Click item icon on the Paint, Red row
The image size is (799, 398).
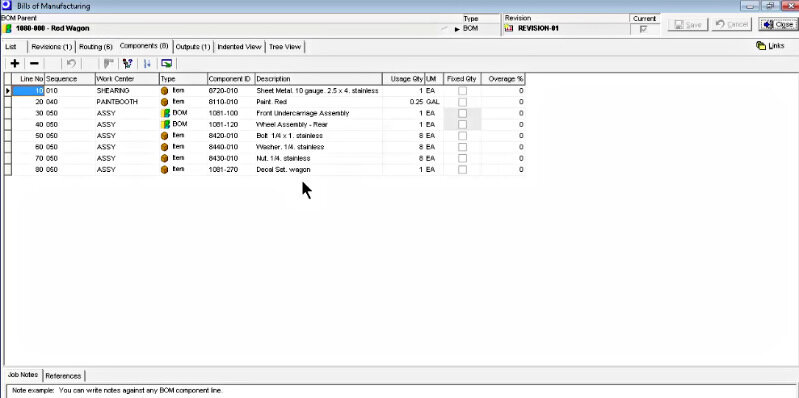(165, 102)
